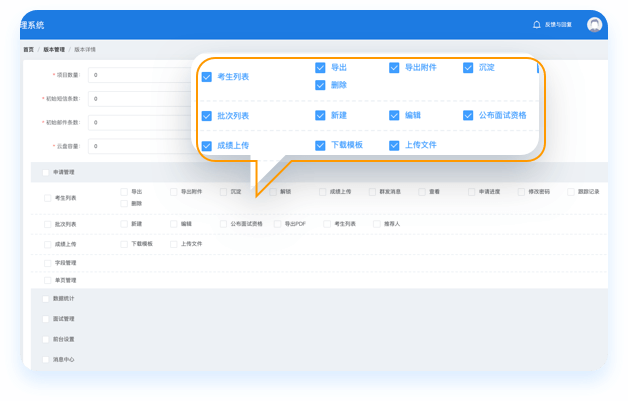Click the 云盘容量 input field
This screenshot has height=401, width=628.
click(x=140, y=146)
